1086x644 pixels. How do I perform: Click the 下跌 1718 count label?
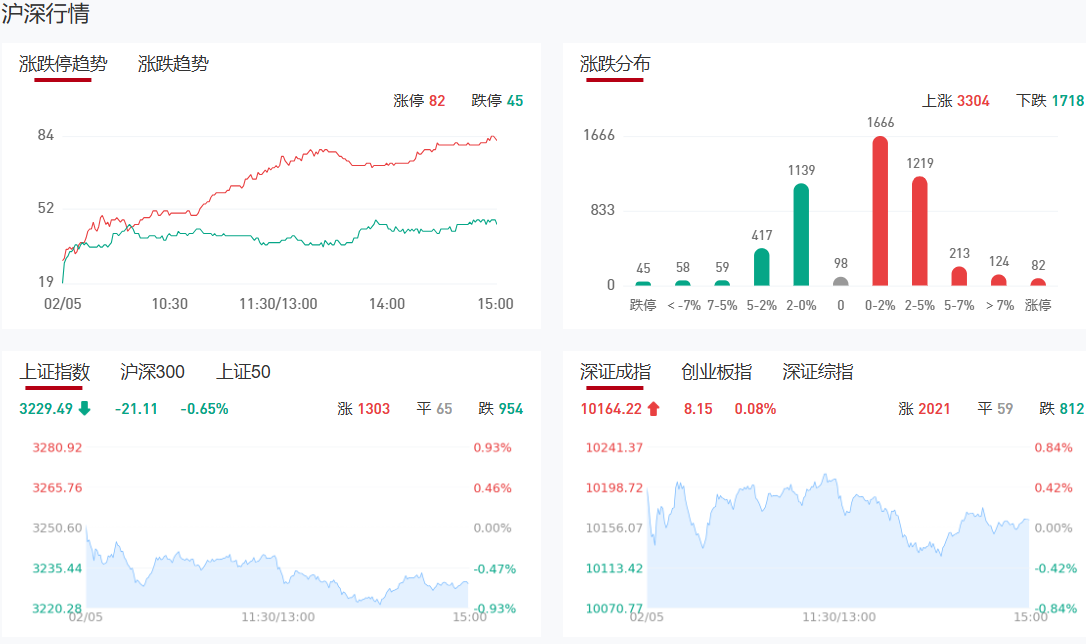coord(1049,101)
